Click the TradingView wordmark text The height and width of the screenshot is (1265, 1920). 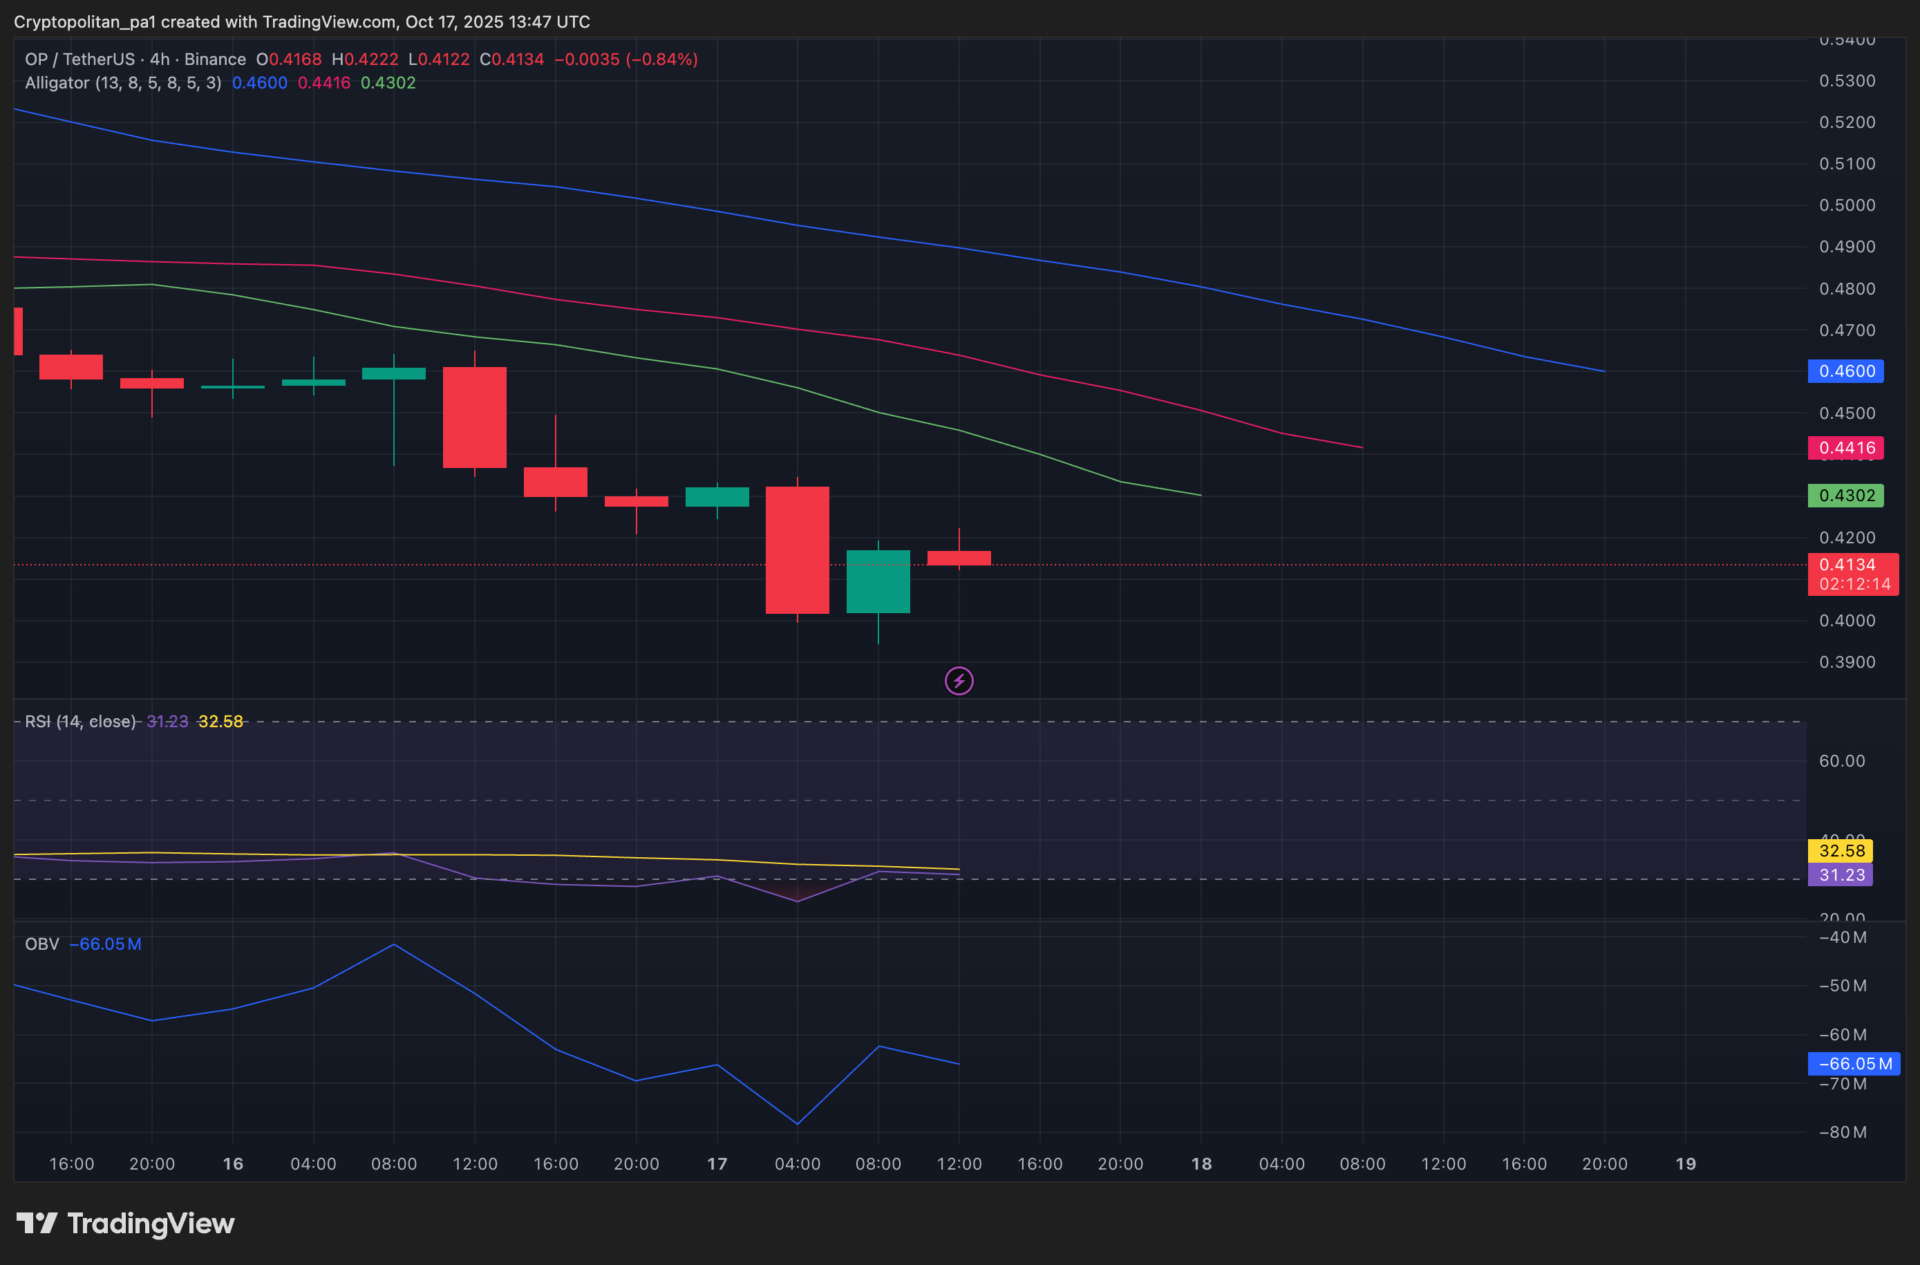click(x=151, y=1224)
